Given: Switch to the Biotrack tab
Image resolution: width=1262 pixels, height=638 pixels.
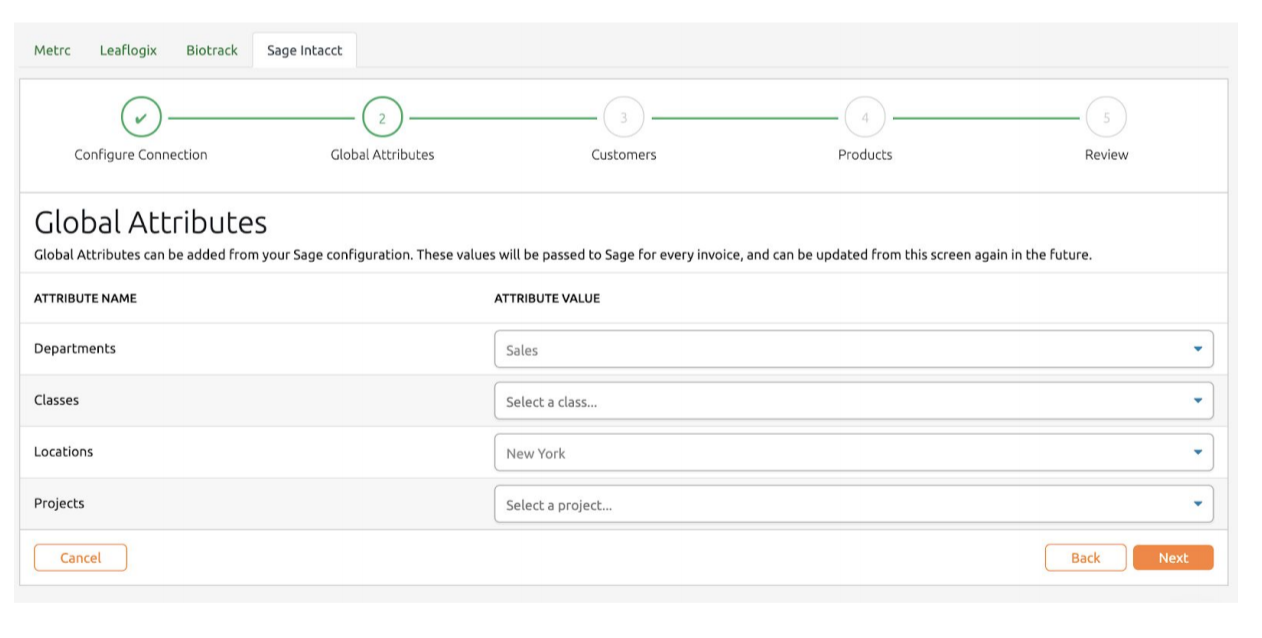Looking at the screenshot, I should tap(212, 50).
